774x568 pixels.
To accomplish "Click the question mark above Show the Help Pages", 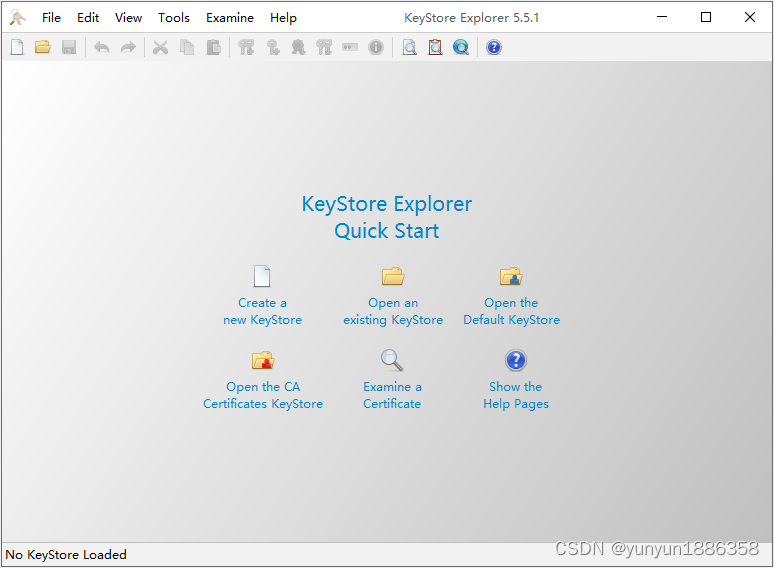I will [516, 360].
